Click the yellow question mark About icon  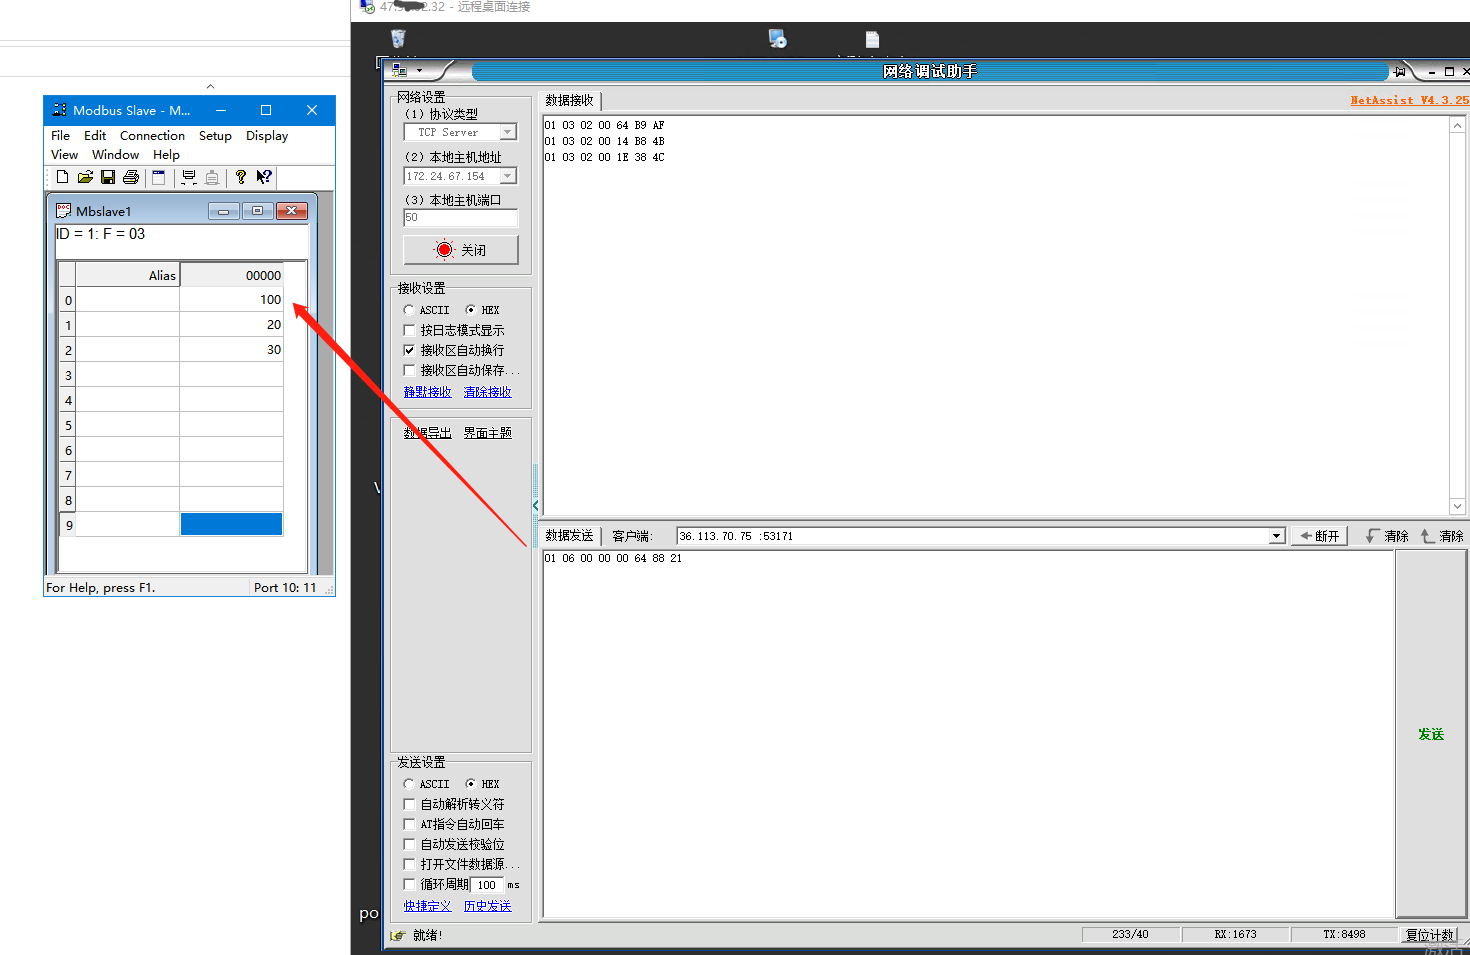pos(241,177)
